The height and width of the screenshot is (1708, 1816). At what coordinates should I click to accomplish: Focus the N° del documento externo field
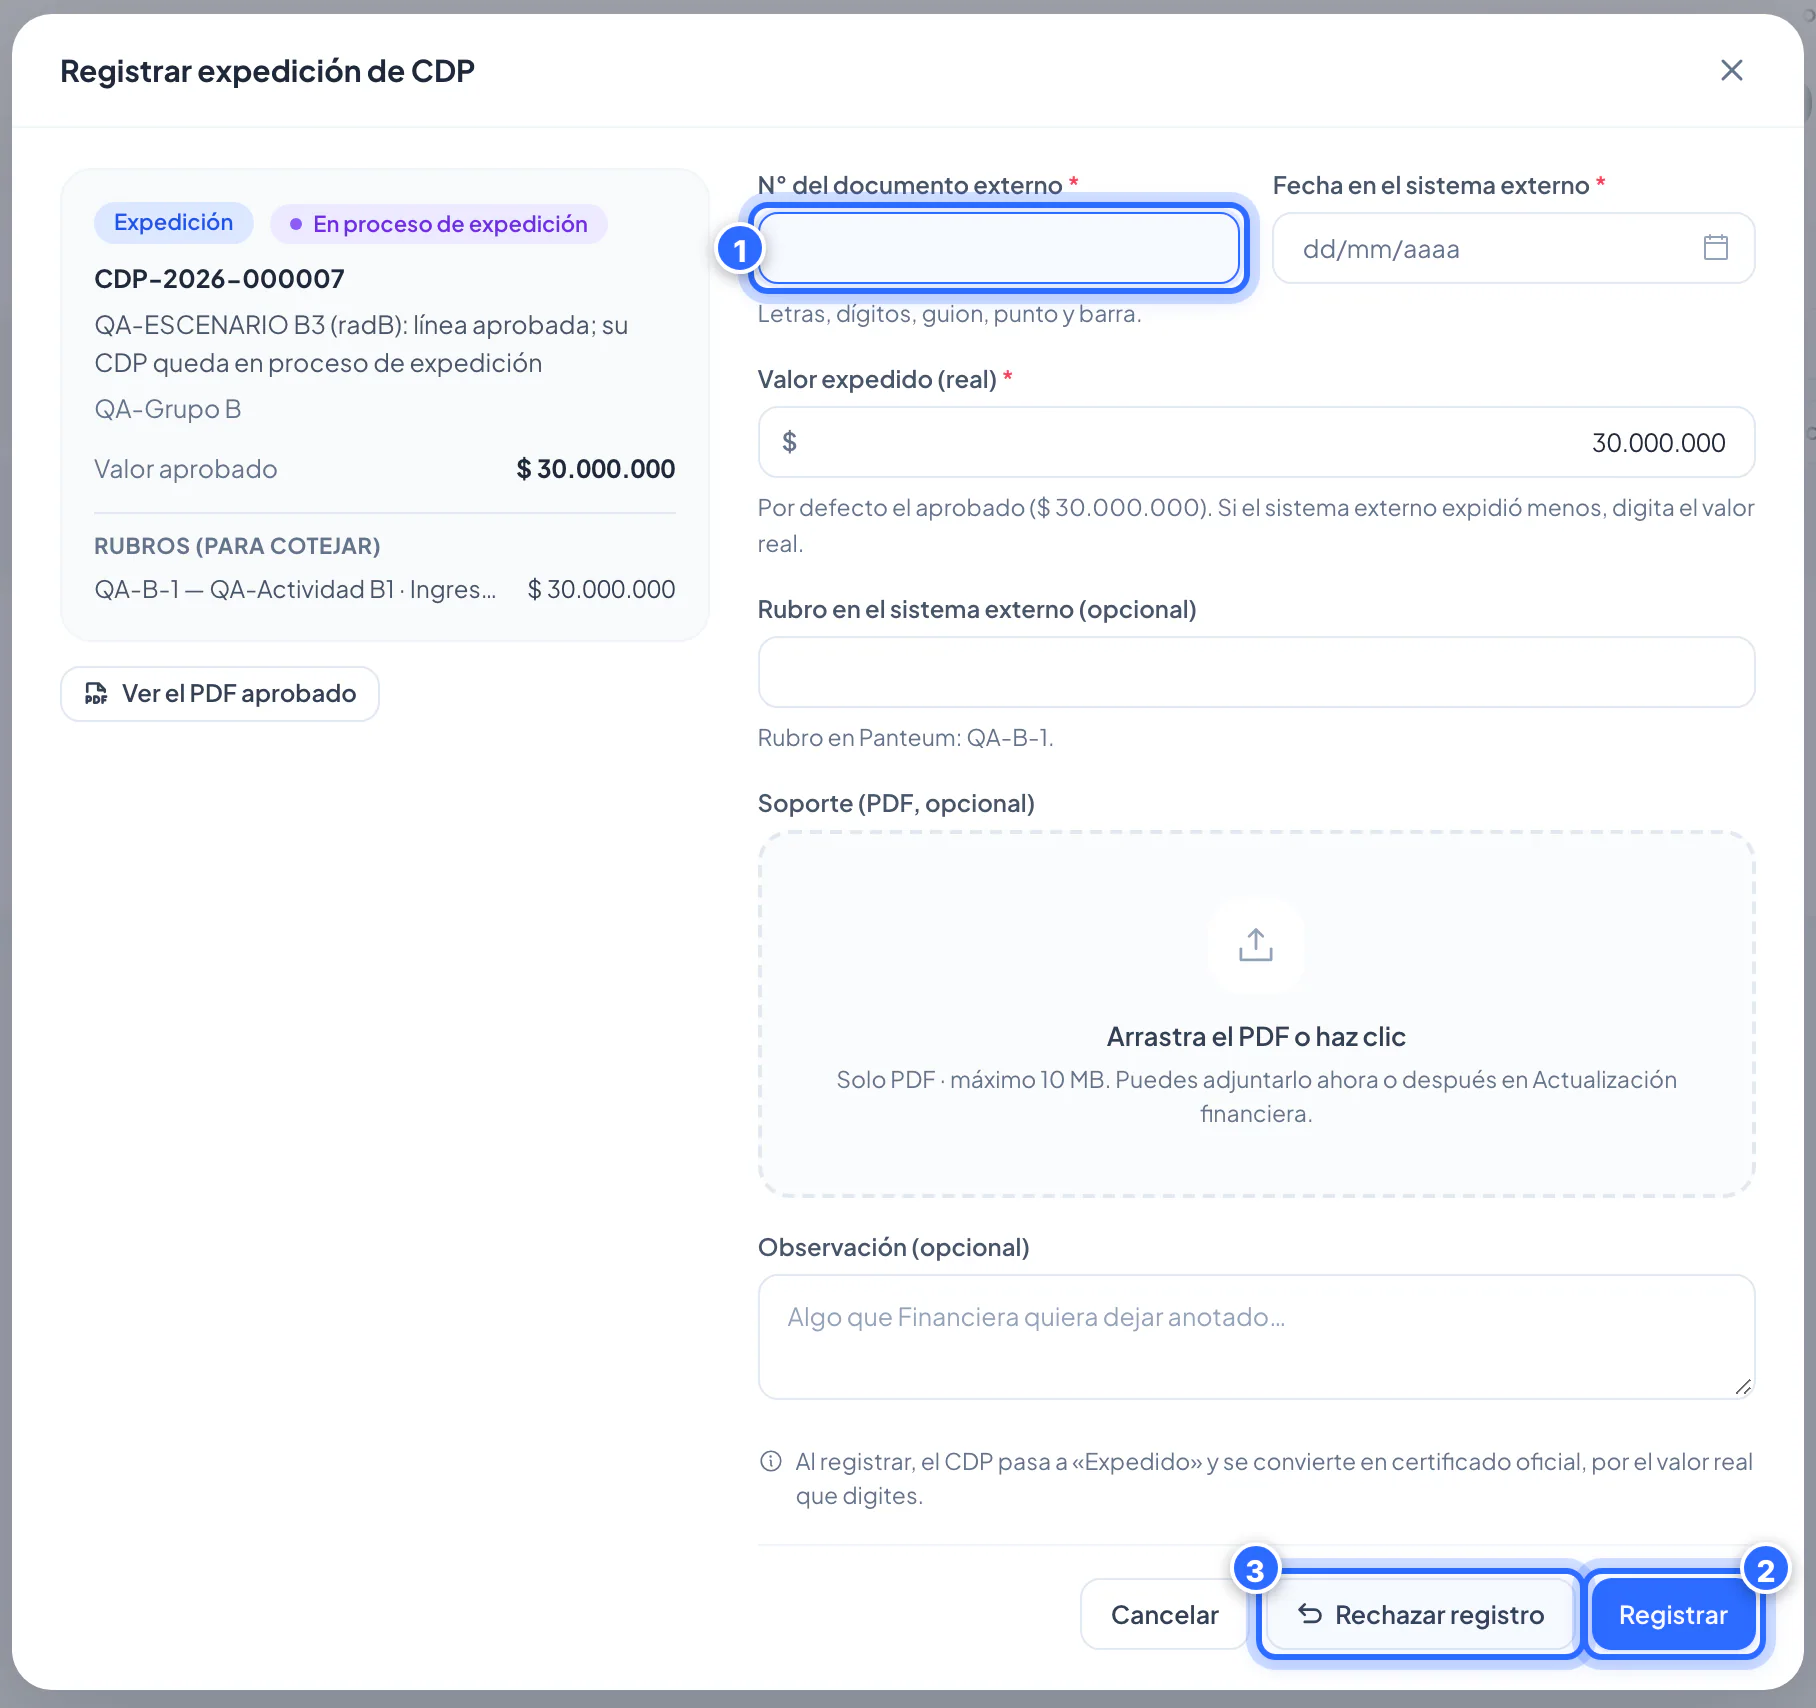point(999,248)
